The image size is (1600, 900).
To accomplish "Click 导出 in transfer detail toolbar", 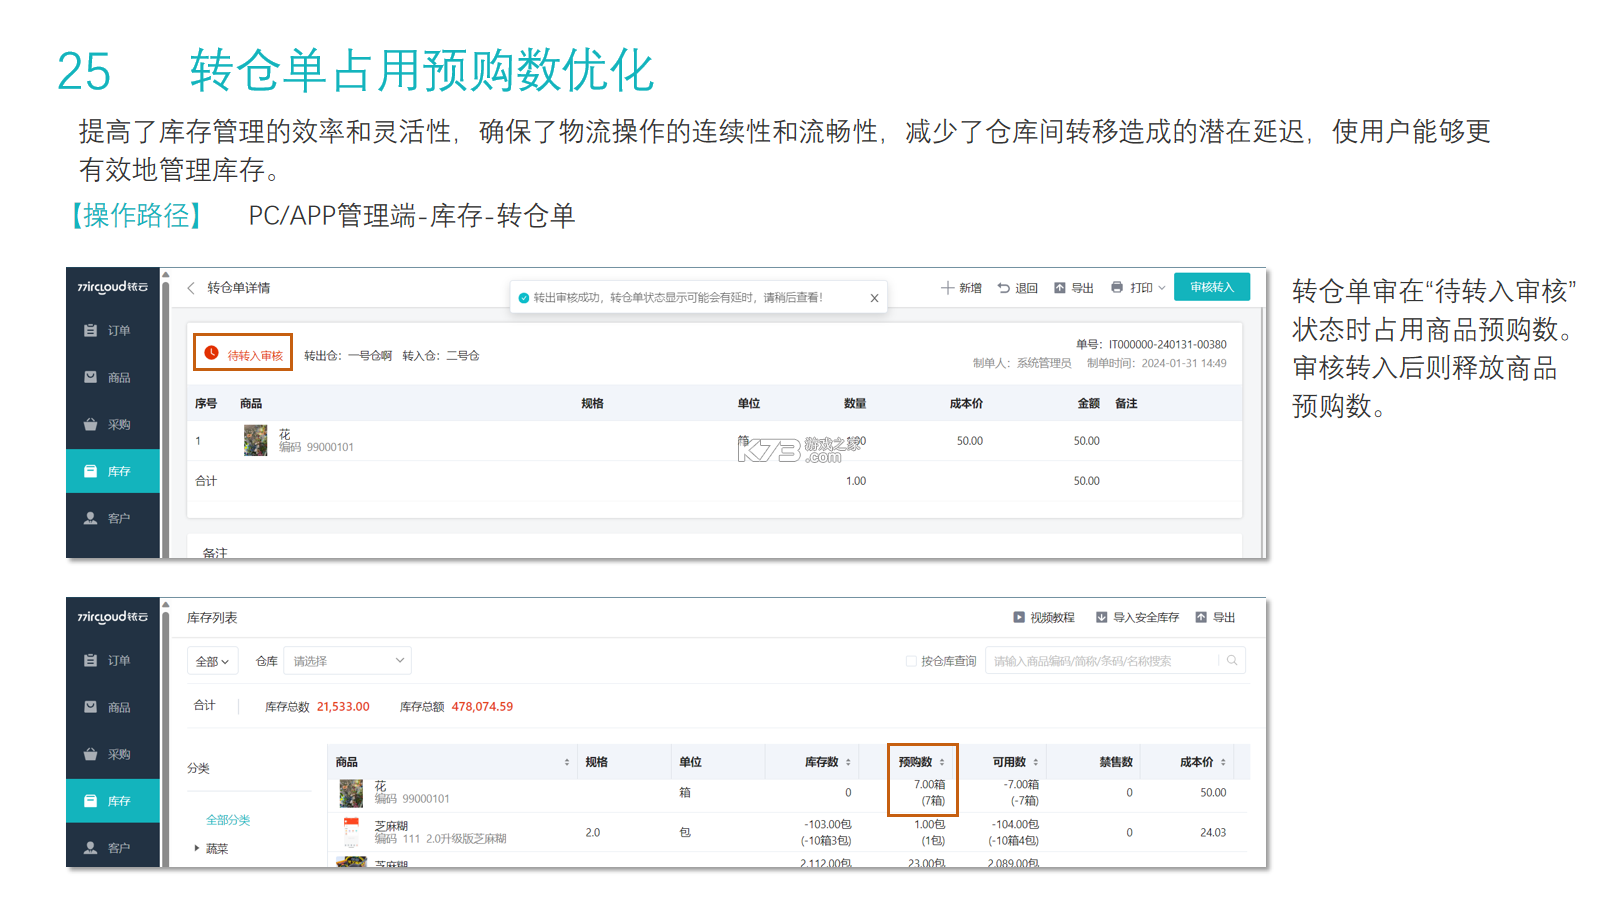I will (x=1074, y=288).
